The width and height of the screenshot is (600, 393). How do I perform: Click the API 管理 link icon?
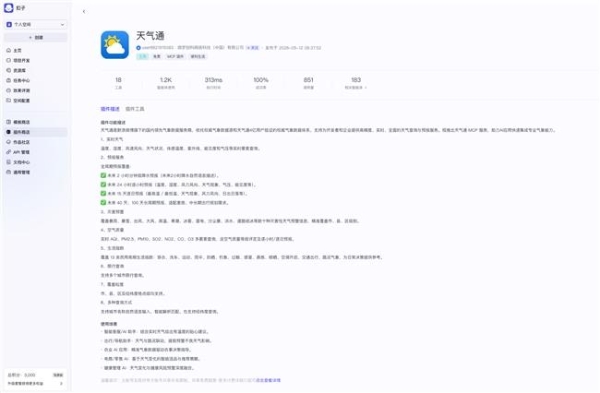(x=8, y=152)
